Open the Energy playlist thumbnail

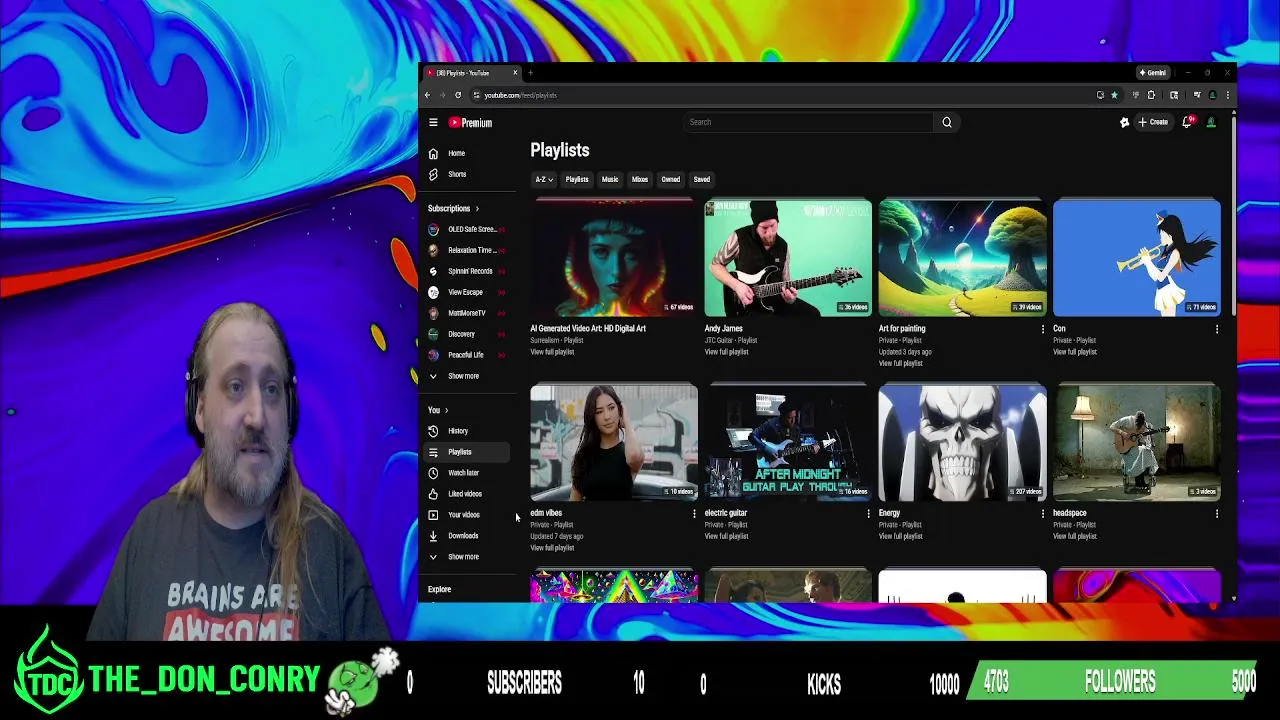pos(962,442)
